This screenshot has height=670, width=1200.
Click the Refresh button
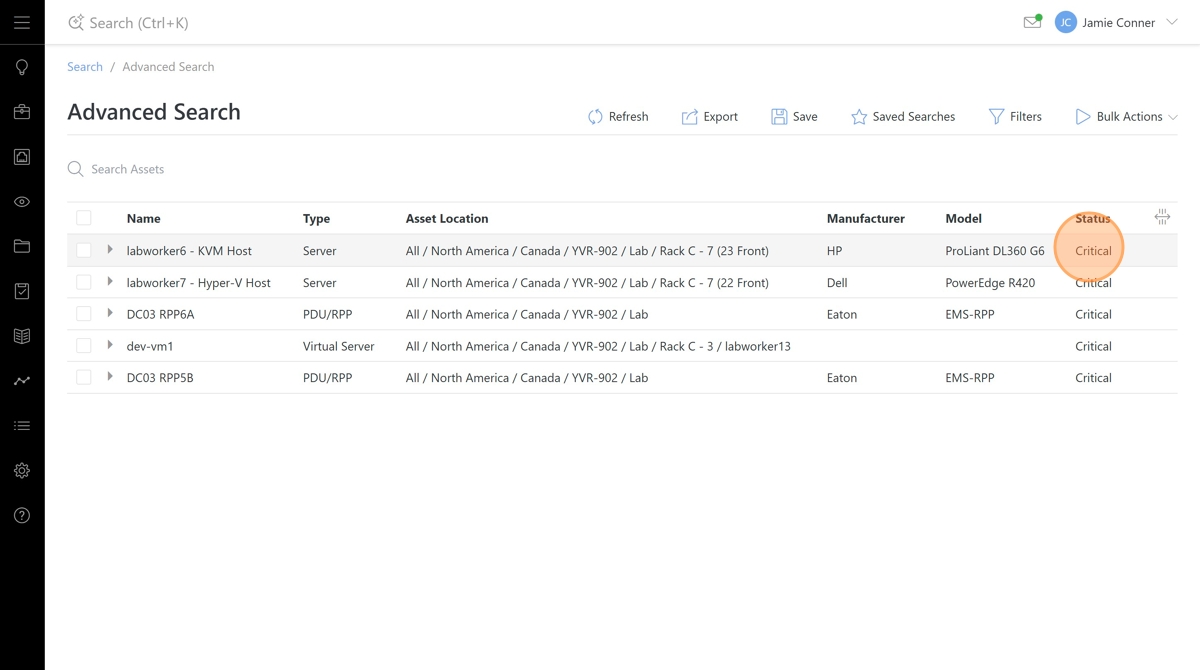[x=618, y=117]
